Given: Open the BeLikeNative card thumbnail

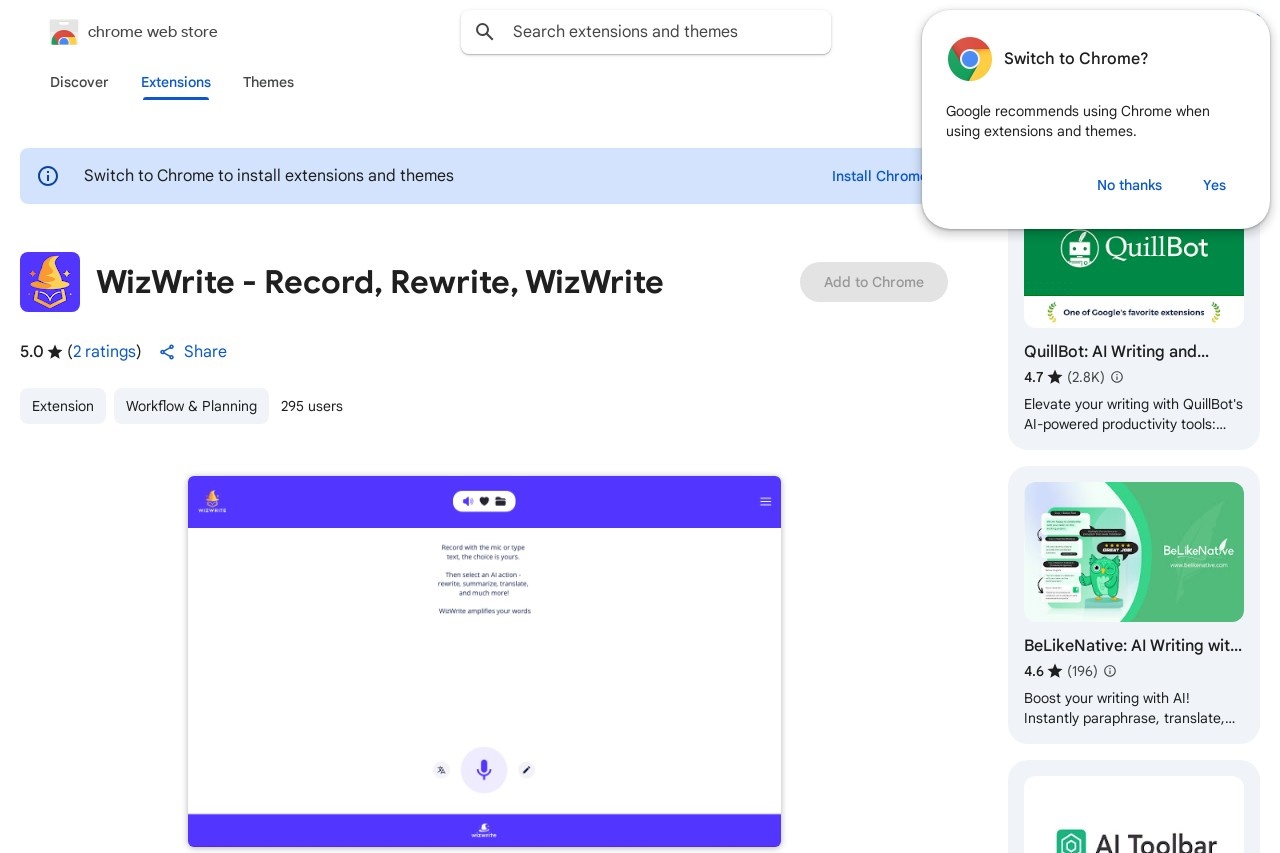Looking at the screenshot, I should 1134,552.
